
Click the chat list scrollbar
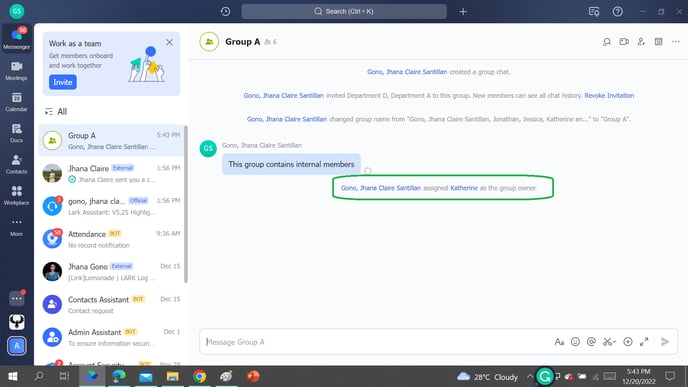pos(186,204)
